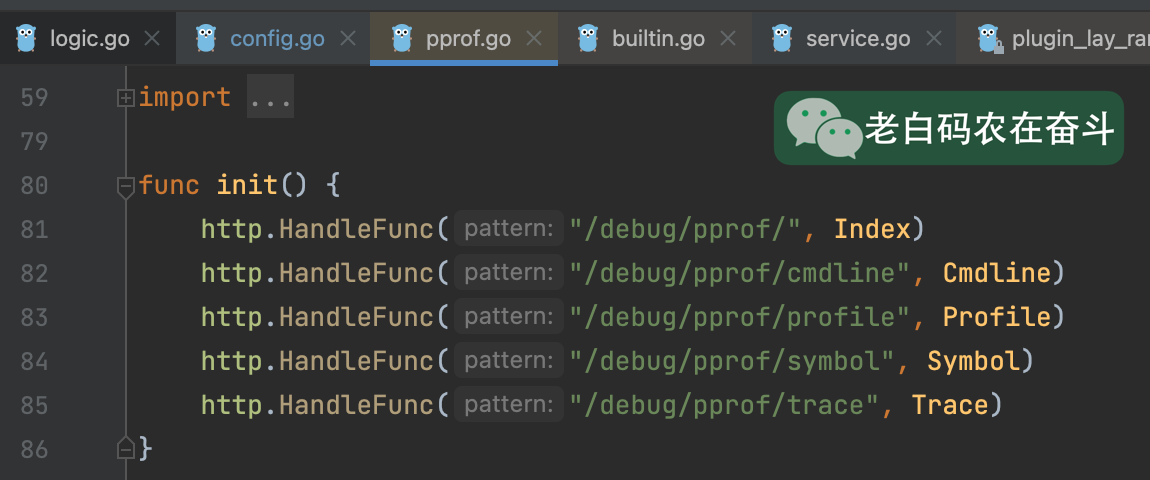This screenshot has width=1150, height=480.
Task: Switch to the logic.go tab
Action: click(x=89, y=39)
